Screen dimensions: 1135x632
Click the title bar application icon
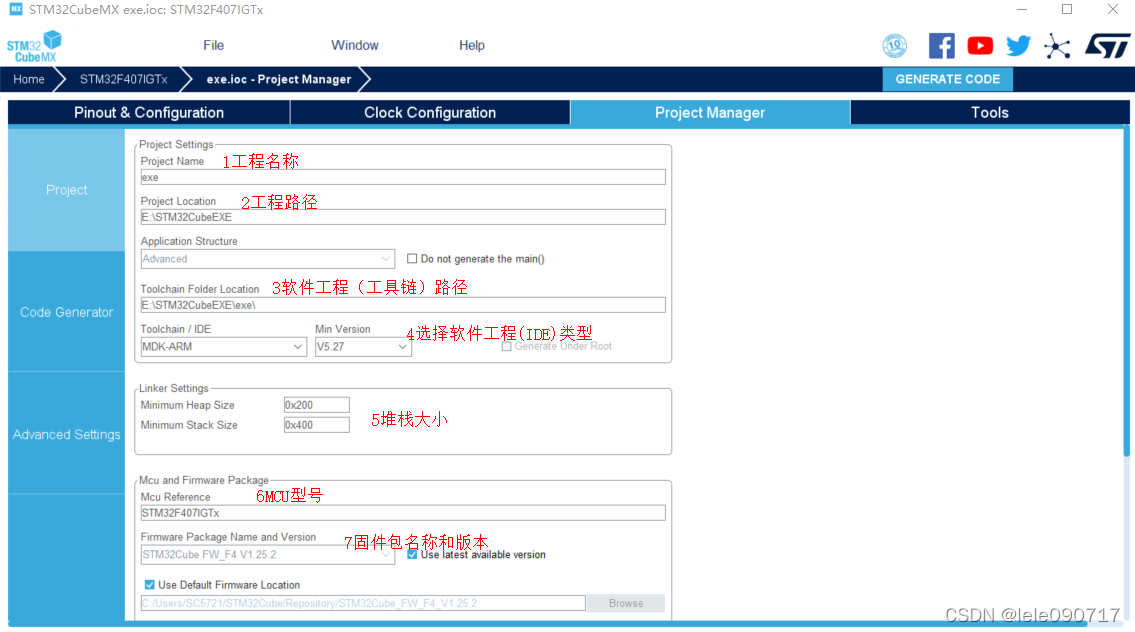(15, 9)
